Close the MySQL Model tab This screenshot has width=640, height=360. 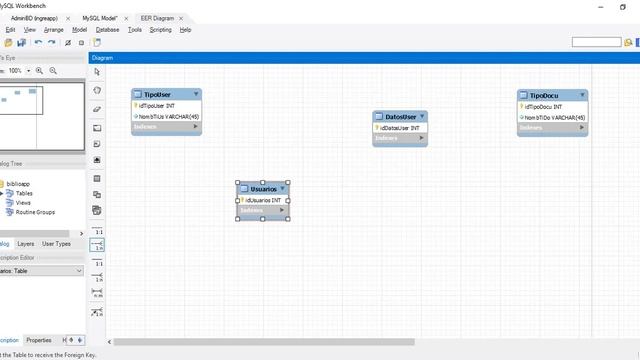point(126,18)
